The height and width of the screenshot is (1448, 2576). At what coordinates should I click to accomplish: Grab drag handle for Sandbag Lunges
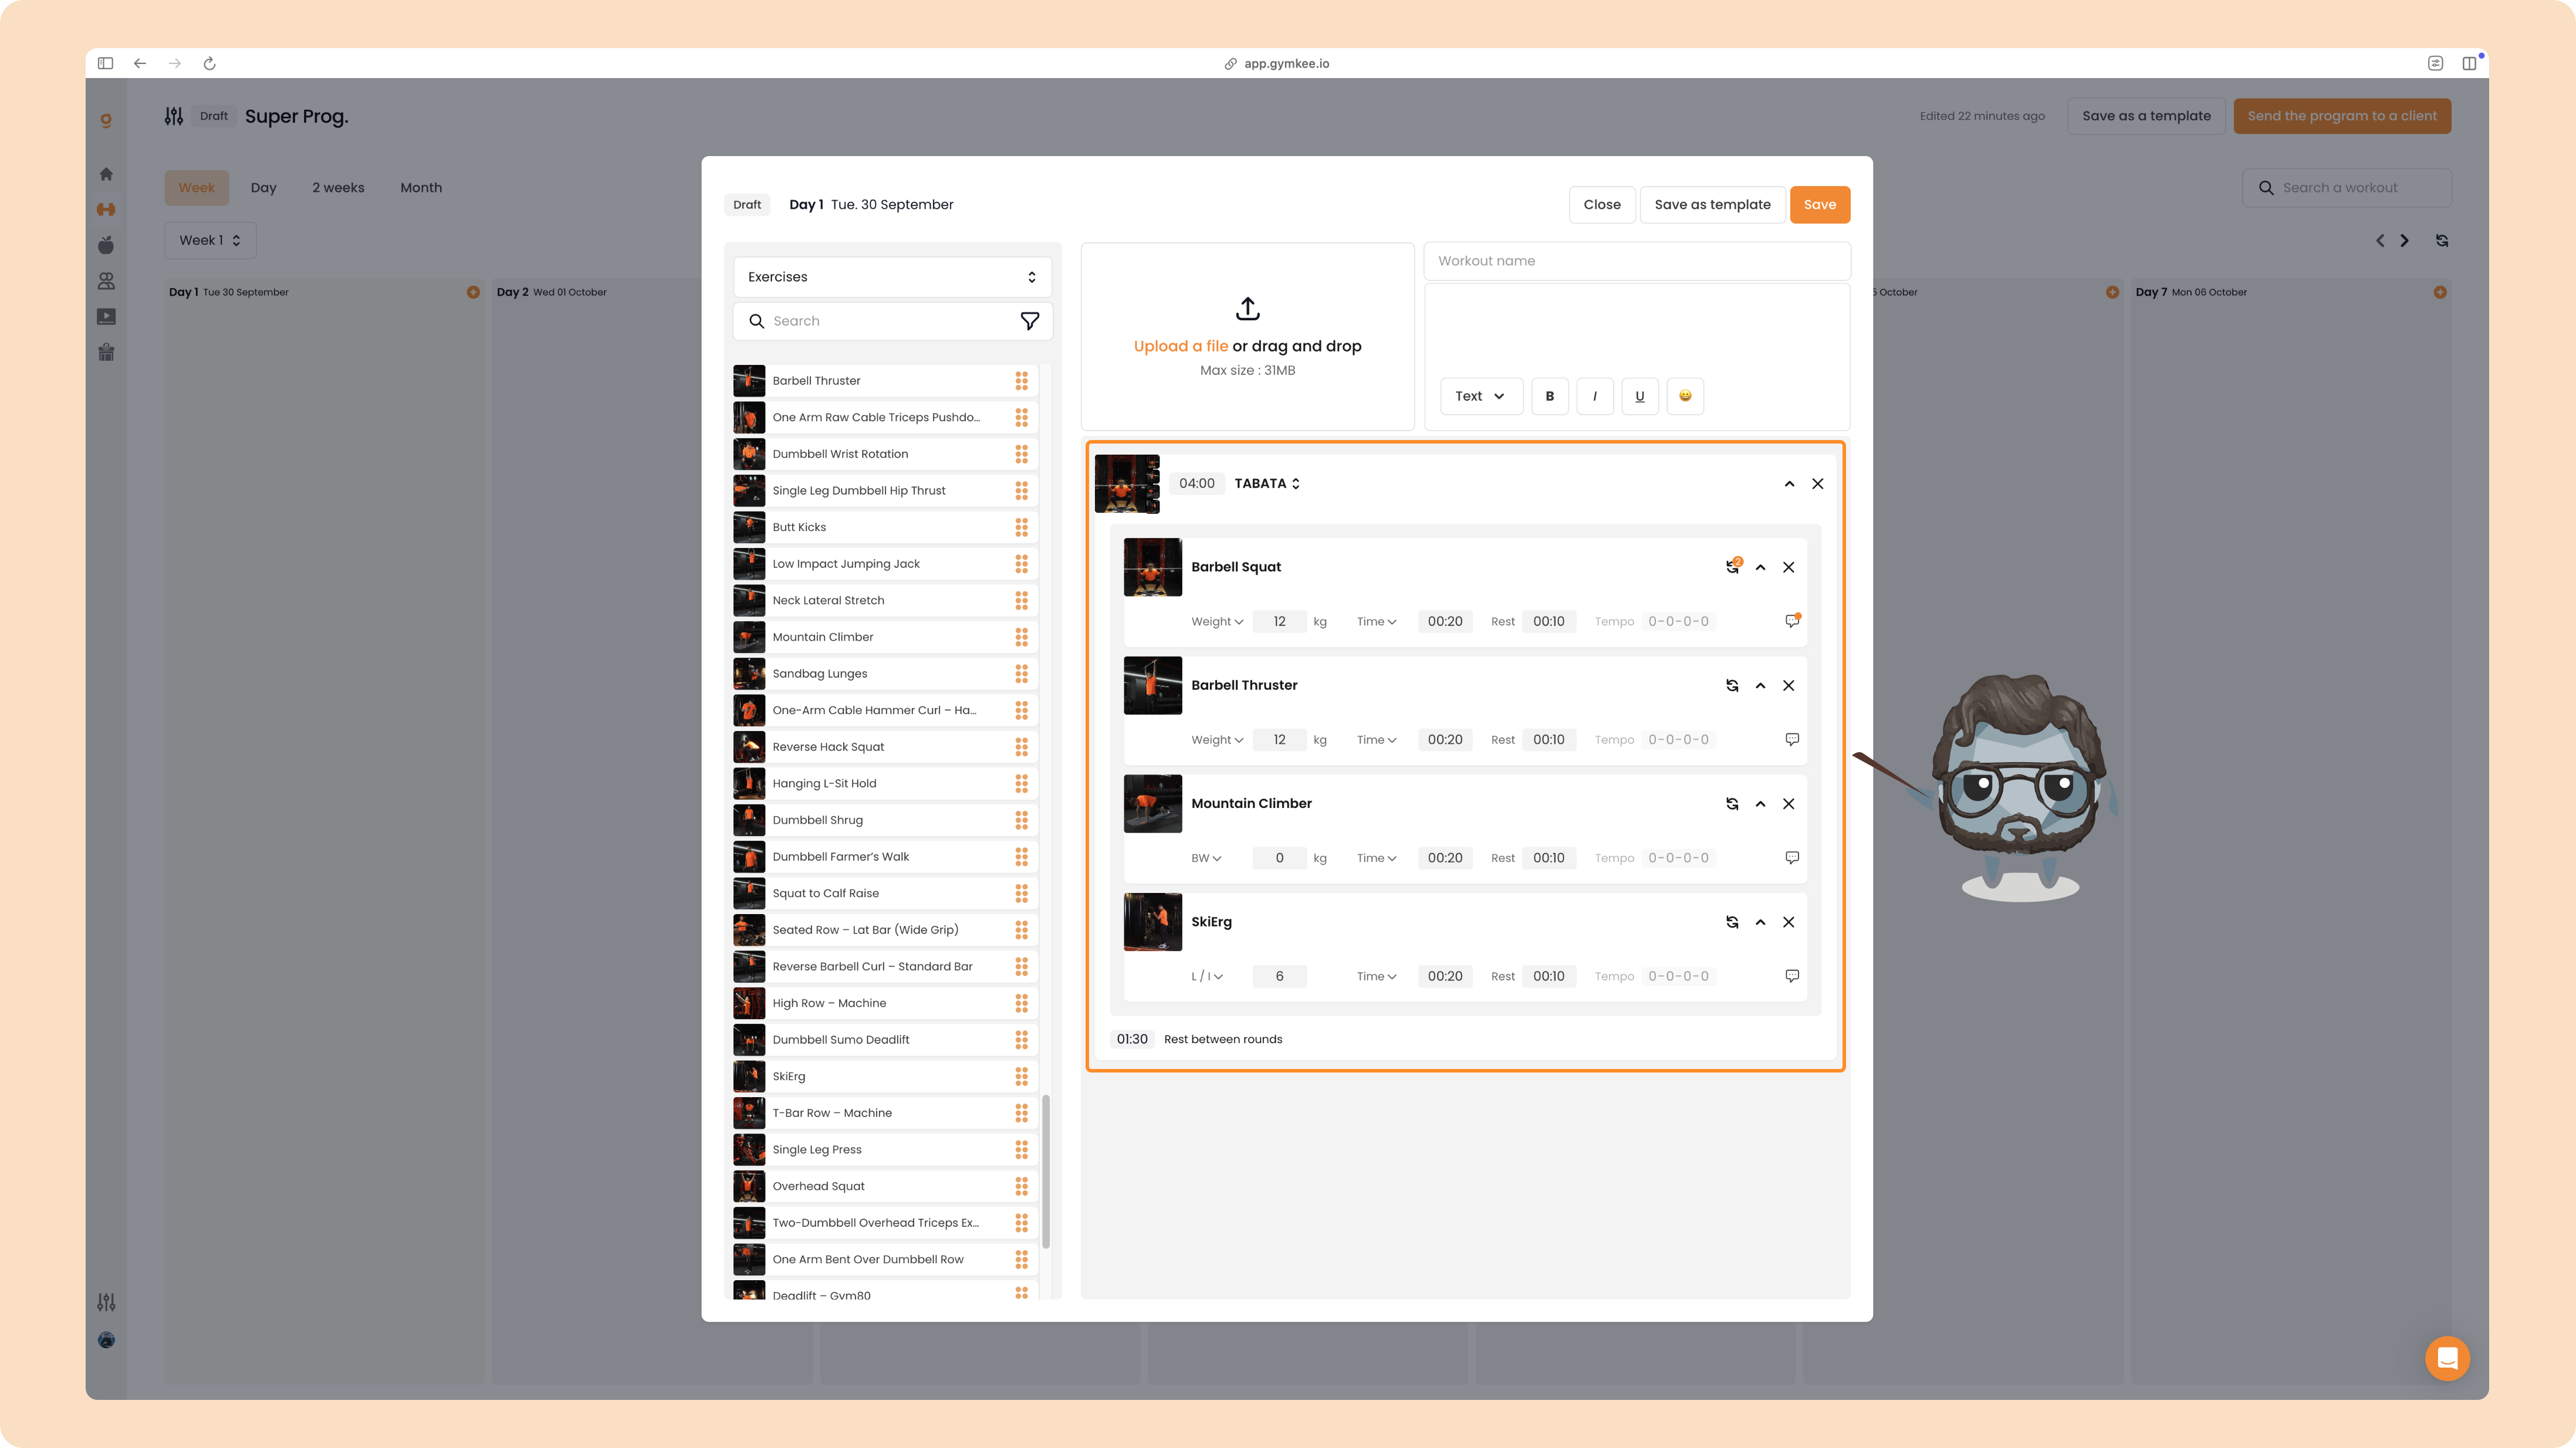click(1021, 674)
